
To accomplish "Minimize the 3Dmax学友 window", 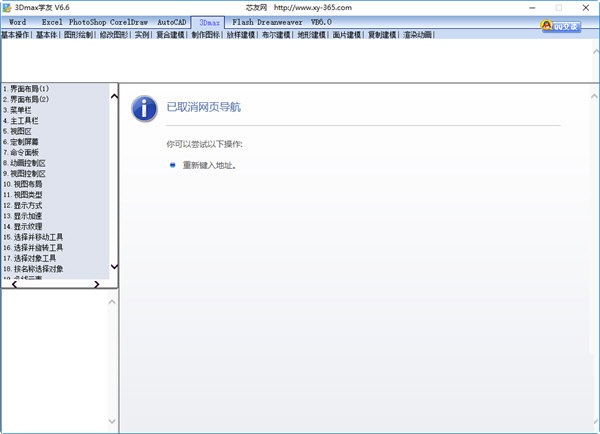I will coord(532,8).
